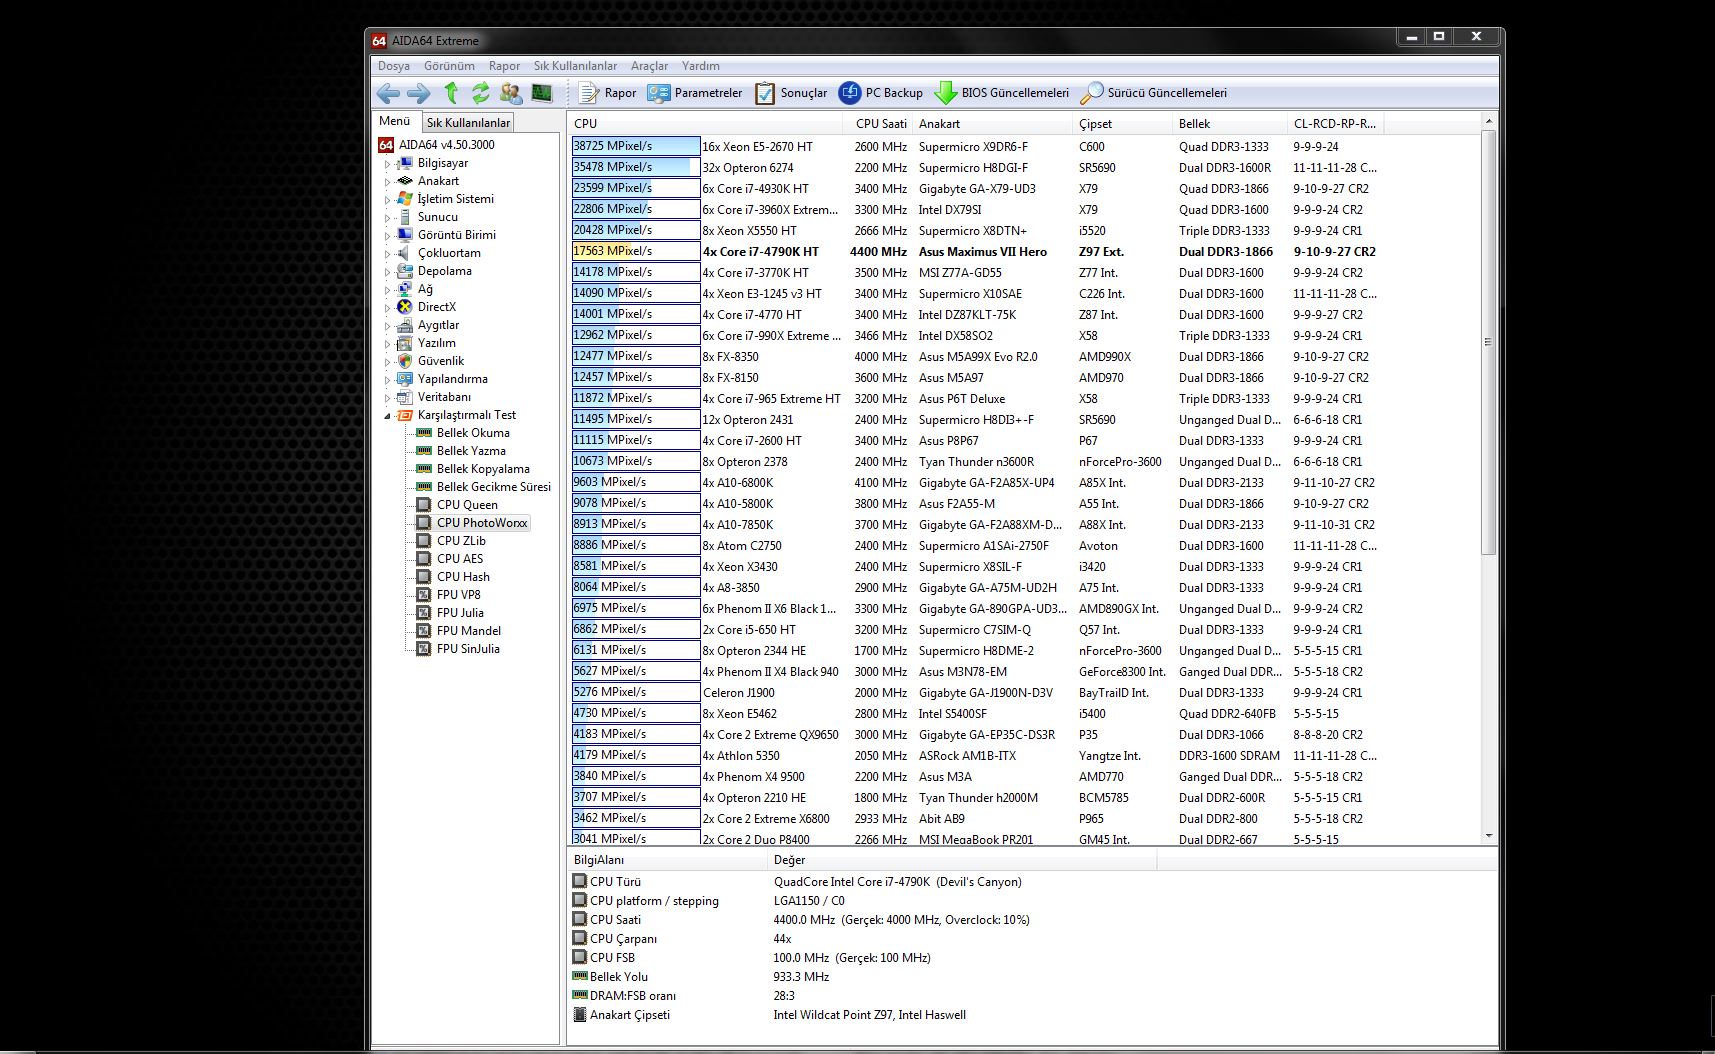The image size is (1715, 1054).
Task: Select the Yapılandırma tree item
Action: pyautogui.click(x=452, y=379)
